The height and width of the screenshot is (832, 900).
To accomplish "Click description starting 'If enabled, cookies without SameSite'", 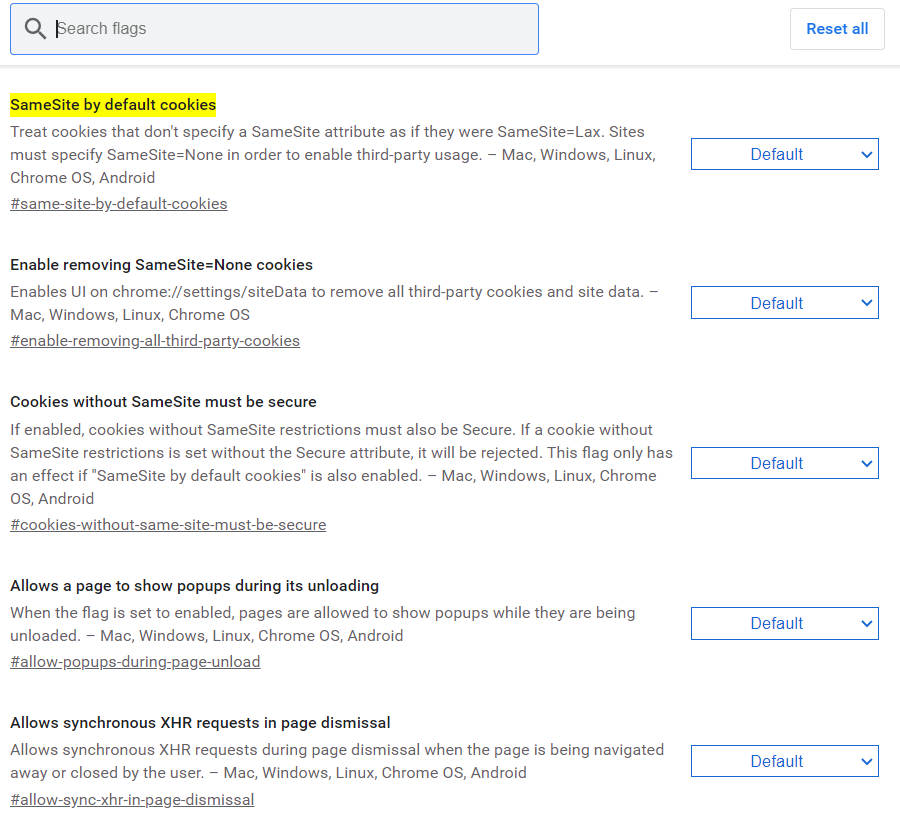I will coord(342,464).
